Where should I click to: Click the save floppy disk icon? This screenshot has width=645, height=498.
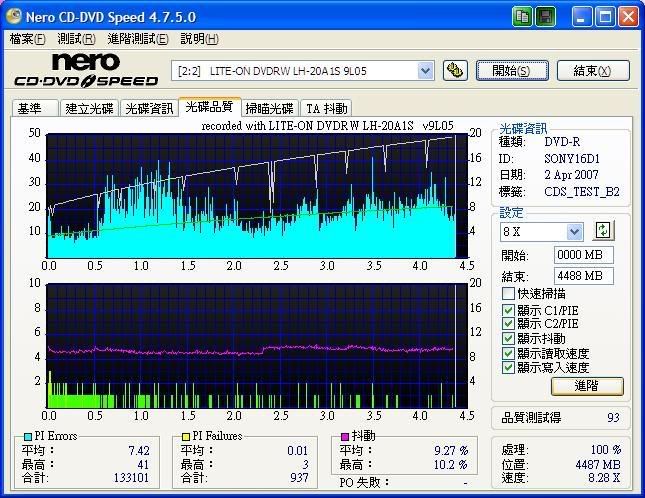pyautogui.click(x=545, y=17)
